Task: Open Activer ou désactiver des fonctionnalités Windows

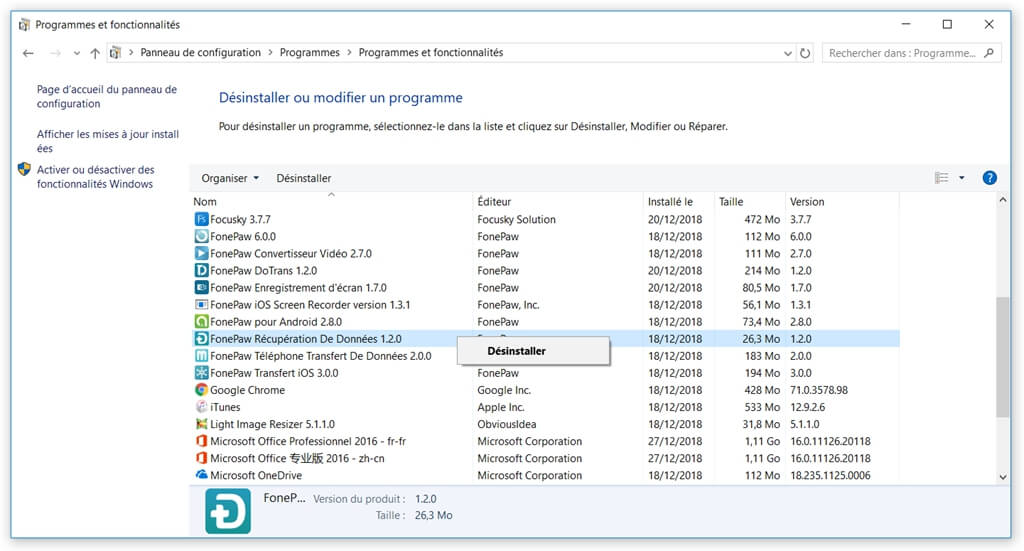Action: (95, 177)
